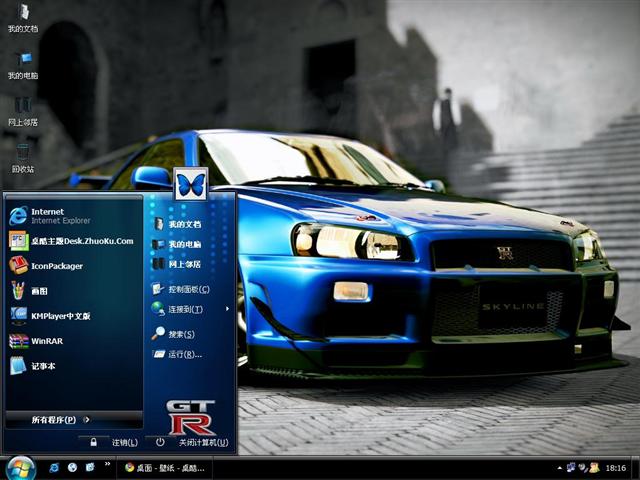Launch Internet Explorer quick launch icon
This screenshot has width=640, height=480.
[x=54, y=468]
